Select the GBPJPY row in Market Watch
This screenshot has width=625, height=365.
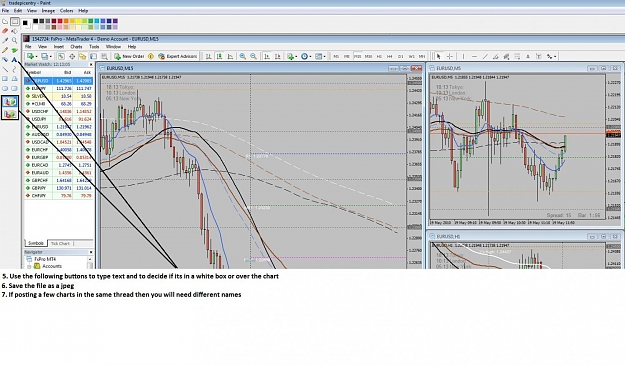pyautogui.click(x=59, y=188)
